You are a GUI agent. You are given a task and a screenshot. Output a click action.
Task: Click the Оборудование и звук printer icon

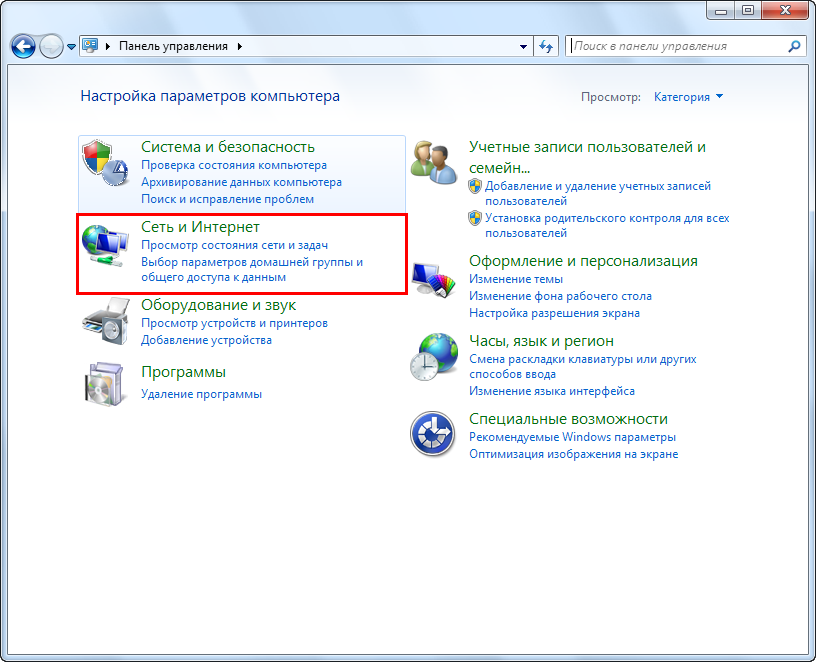[x=106, y=321]
